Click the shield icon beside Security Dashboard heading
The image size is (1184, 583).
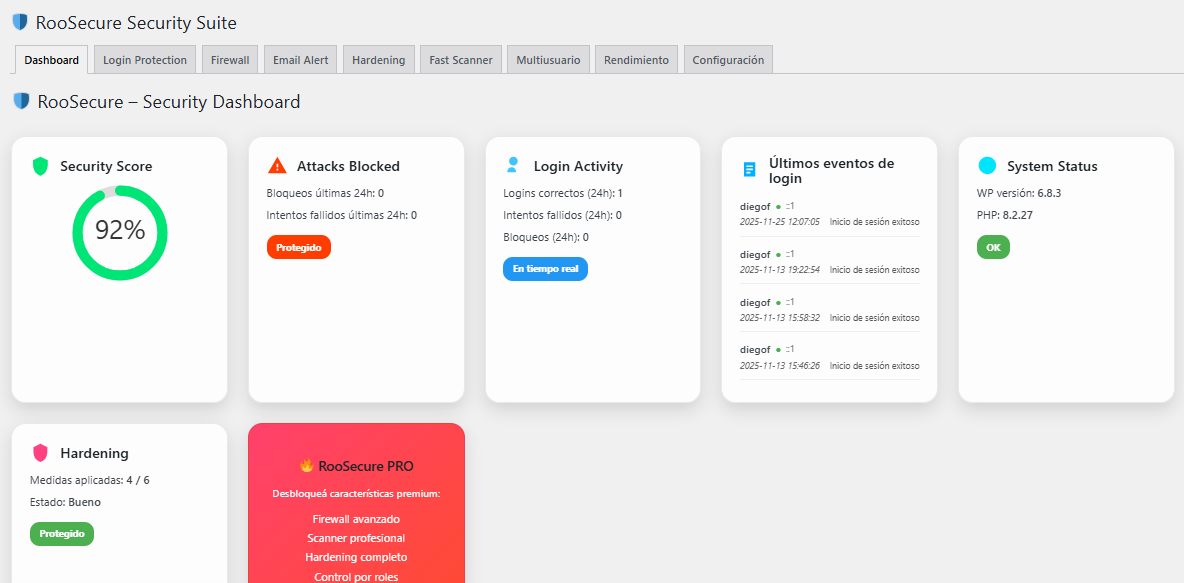coord(22,100)
